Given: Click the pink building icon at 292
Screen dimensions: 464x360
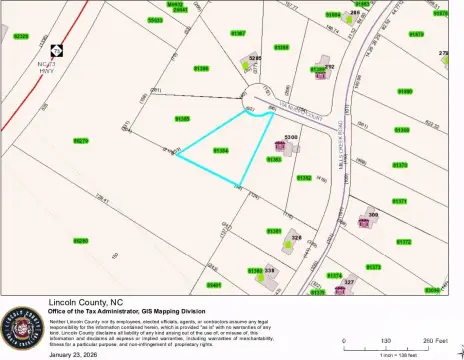Looking at the screenshot, I should 321,75.
